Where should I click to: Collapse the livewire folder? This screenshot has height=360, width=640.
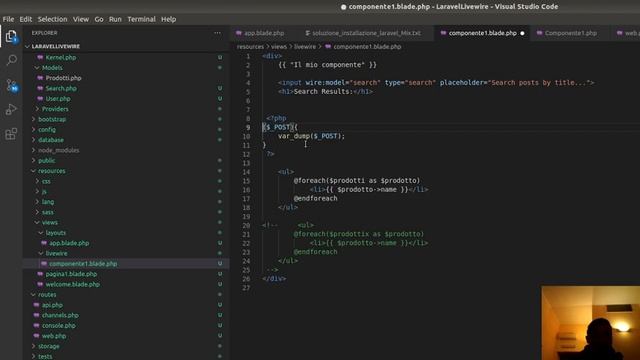[x=56, y=253]
